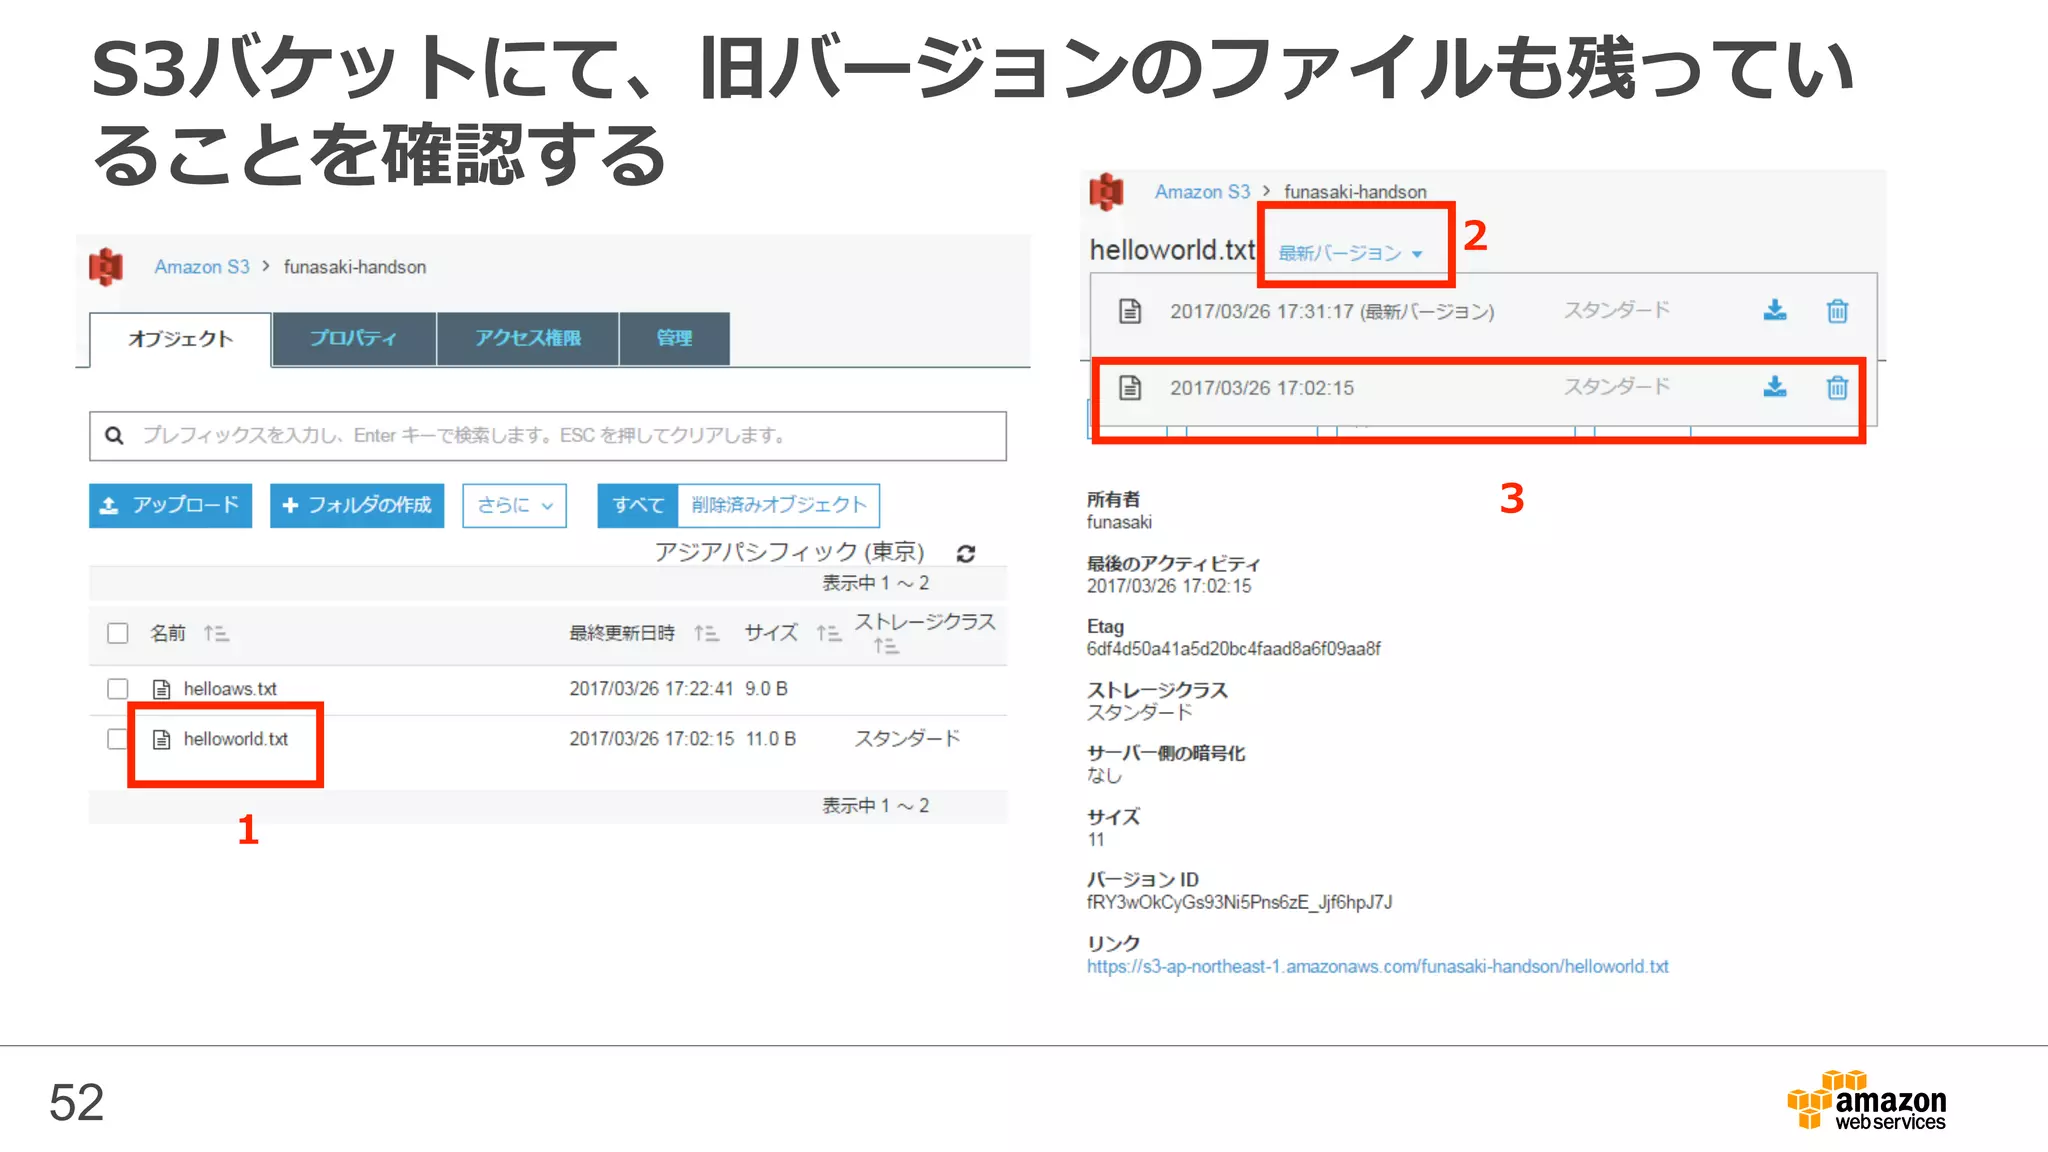
Task: Click the refresh icon beside アジアパシフィック (東京)
Action: pos(966,553)
